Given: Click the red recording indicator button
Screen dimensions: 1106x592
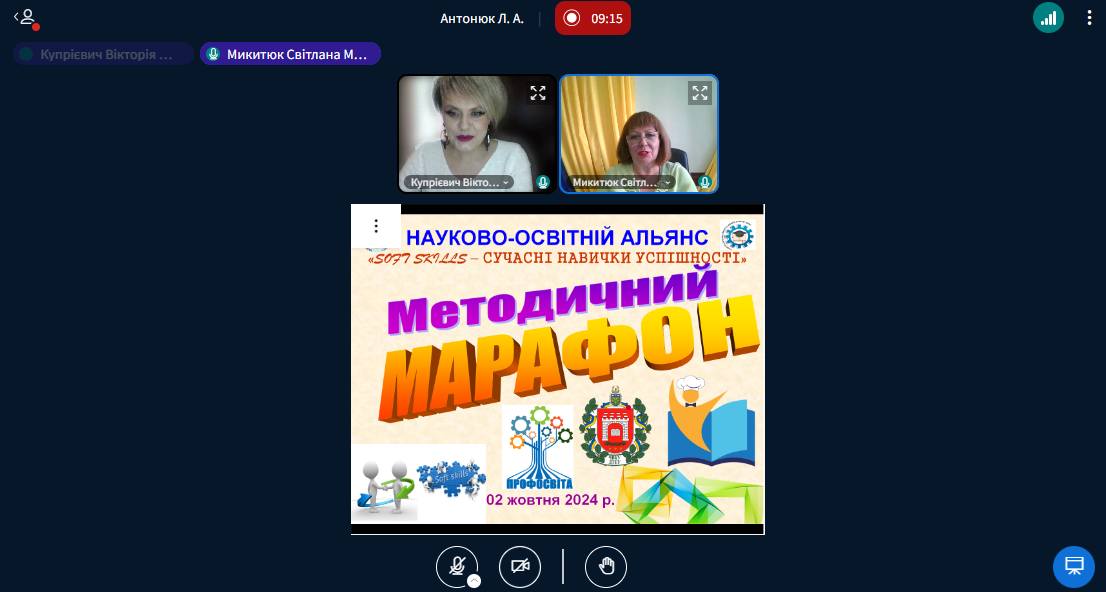Looking at the screenshot, I should pyautogui.click(x=592, y=18).
